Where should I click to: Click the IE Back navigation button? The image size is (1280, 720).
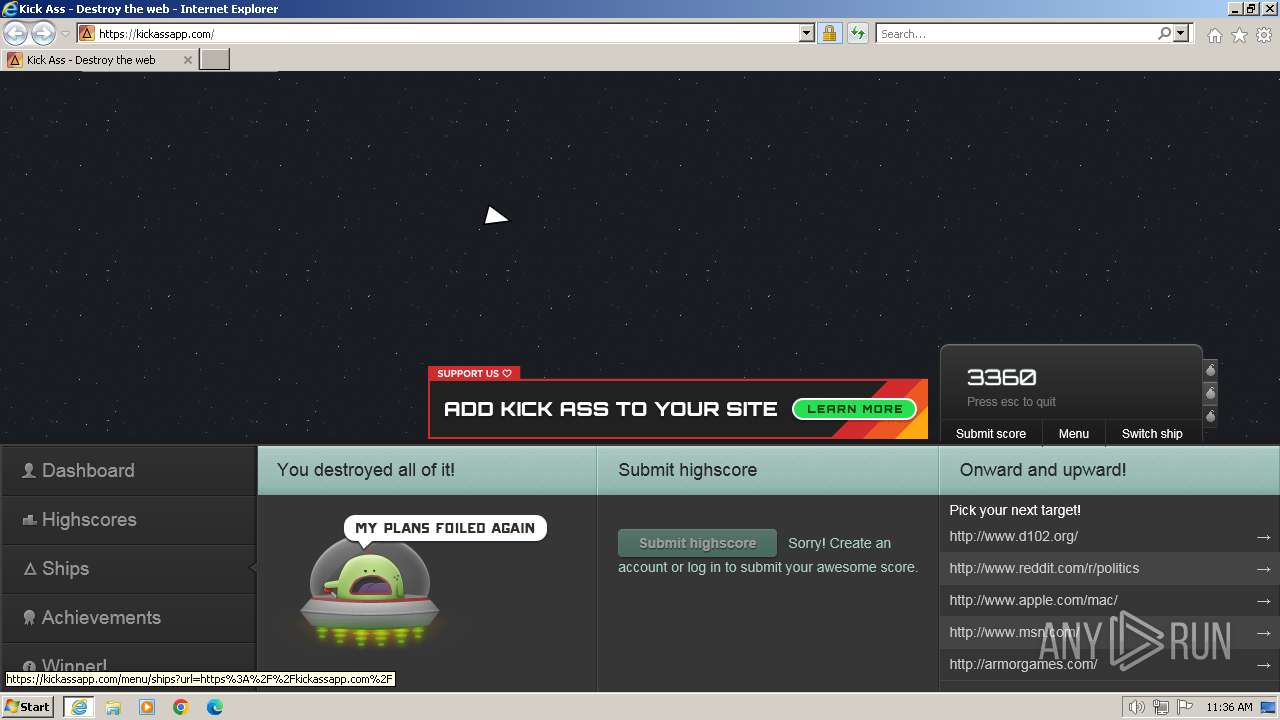[16, 33]
